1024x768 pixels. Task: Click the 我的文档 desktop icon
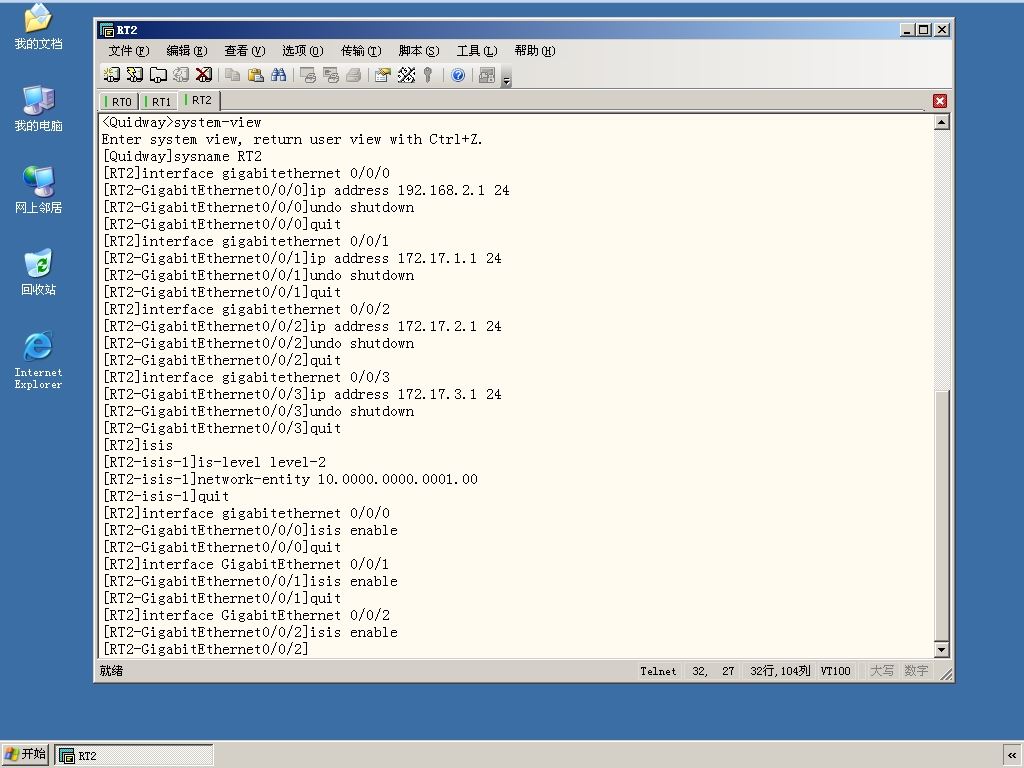(38, 27)
